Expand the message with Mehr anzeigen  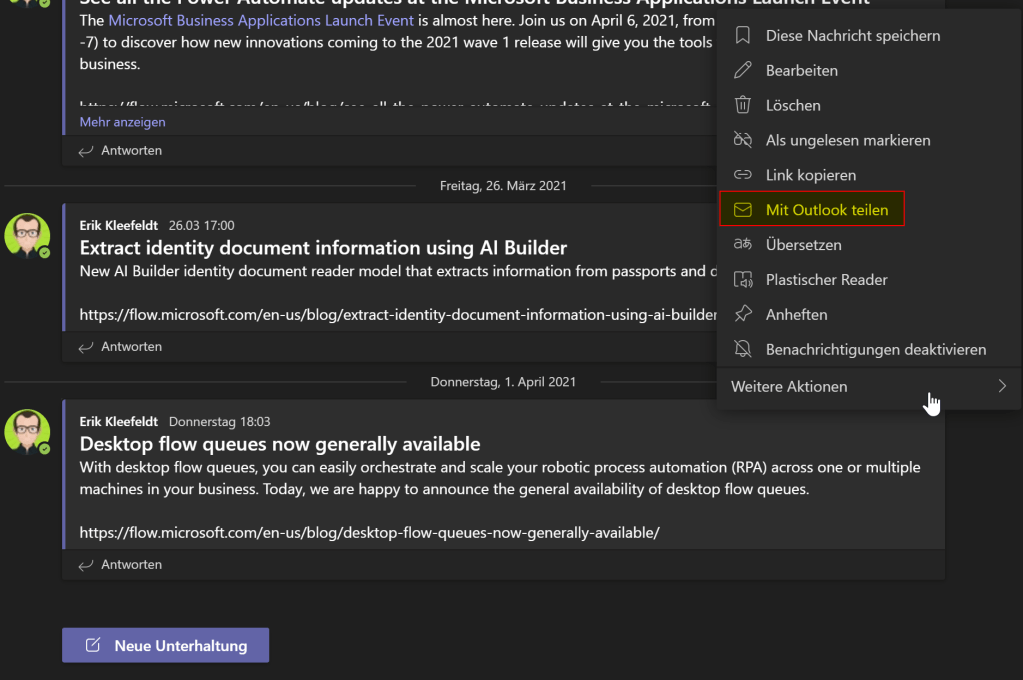(x=122, y=122)
